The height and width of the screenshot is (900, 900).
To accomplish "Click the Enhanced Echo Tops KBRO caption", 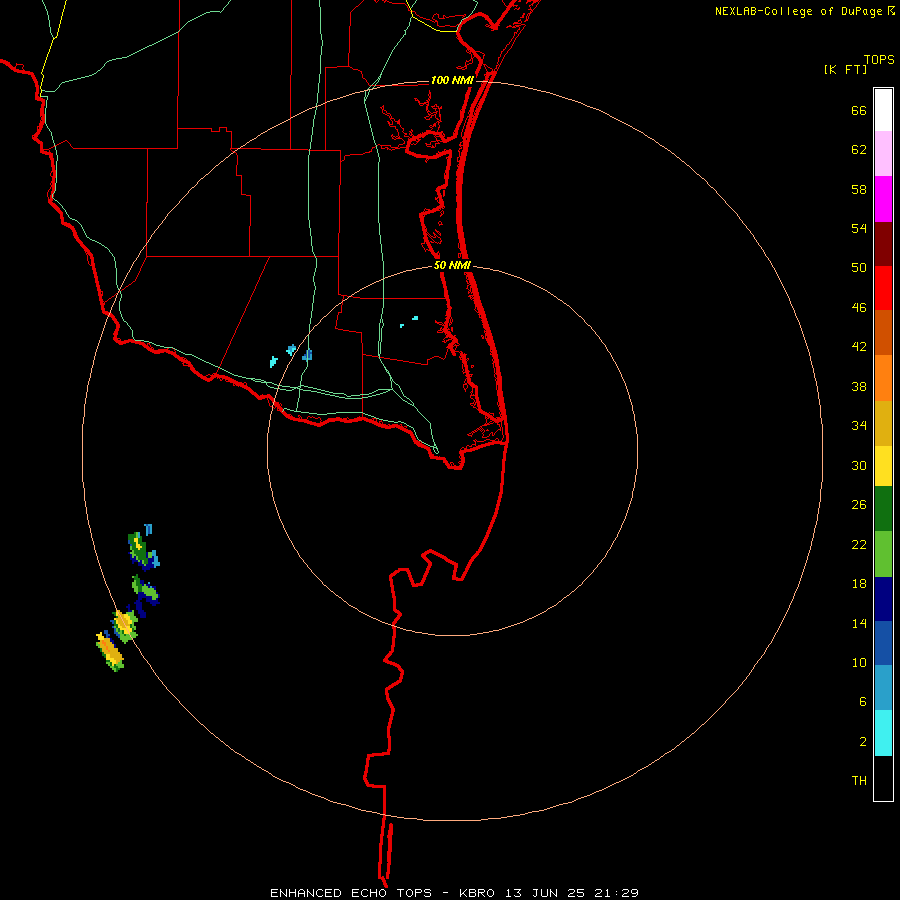I will [x=454, y=893].
